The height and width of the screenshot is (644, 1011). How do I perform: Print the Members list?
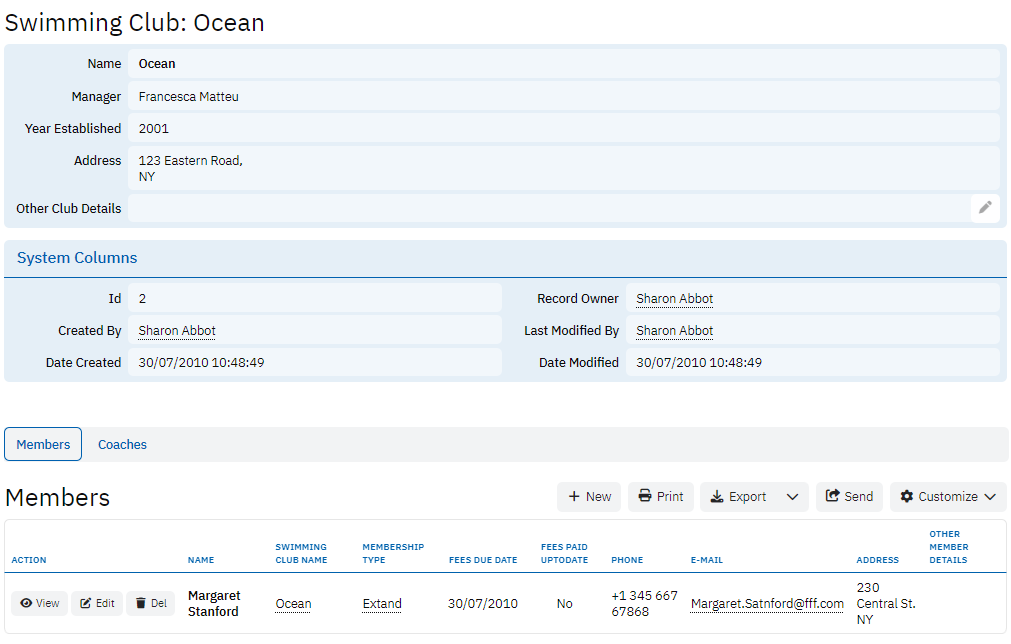(x=661, y=497)
